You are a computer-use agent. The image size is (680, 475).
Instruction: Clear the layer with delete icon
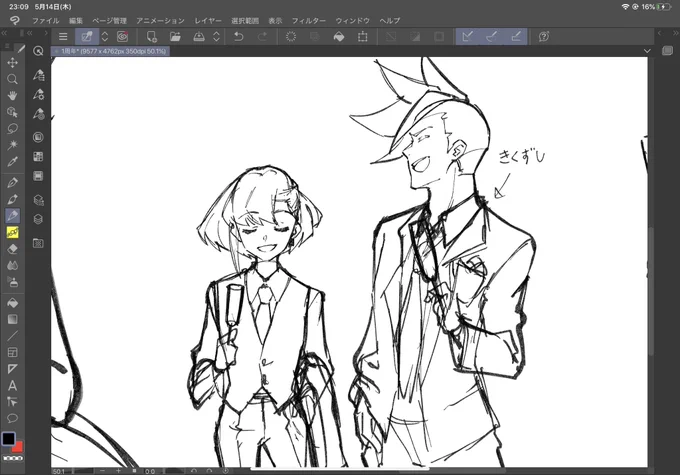tap(291, 36)
